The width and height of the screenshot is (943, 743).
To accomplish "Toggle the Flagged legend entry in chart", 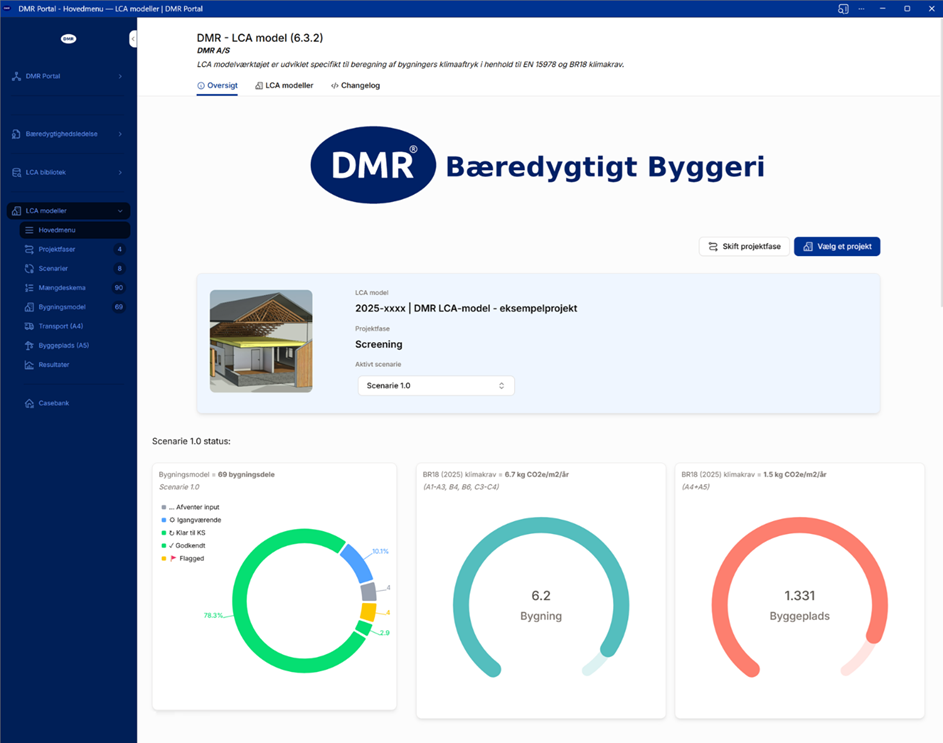I will tap(190, 558).
